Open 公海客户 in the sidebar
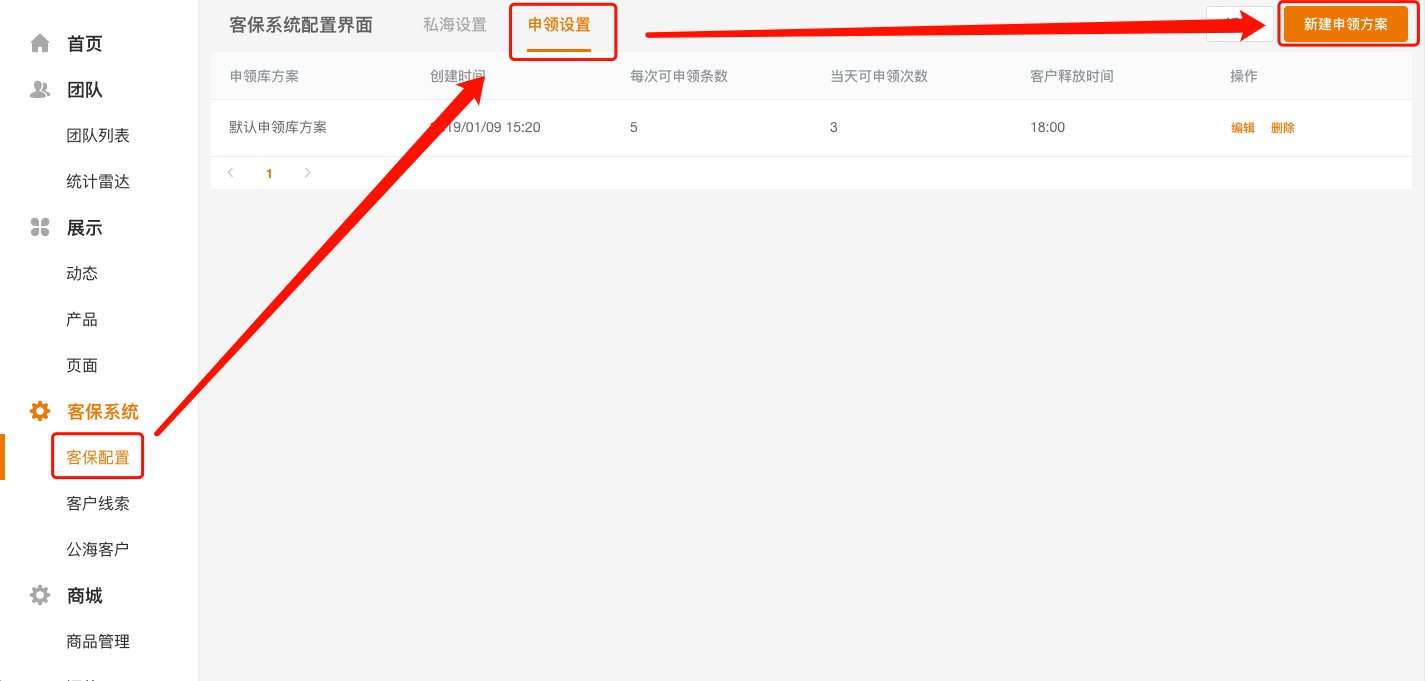The image size is (1425, 681). 98,549
